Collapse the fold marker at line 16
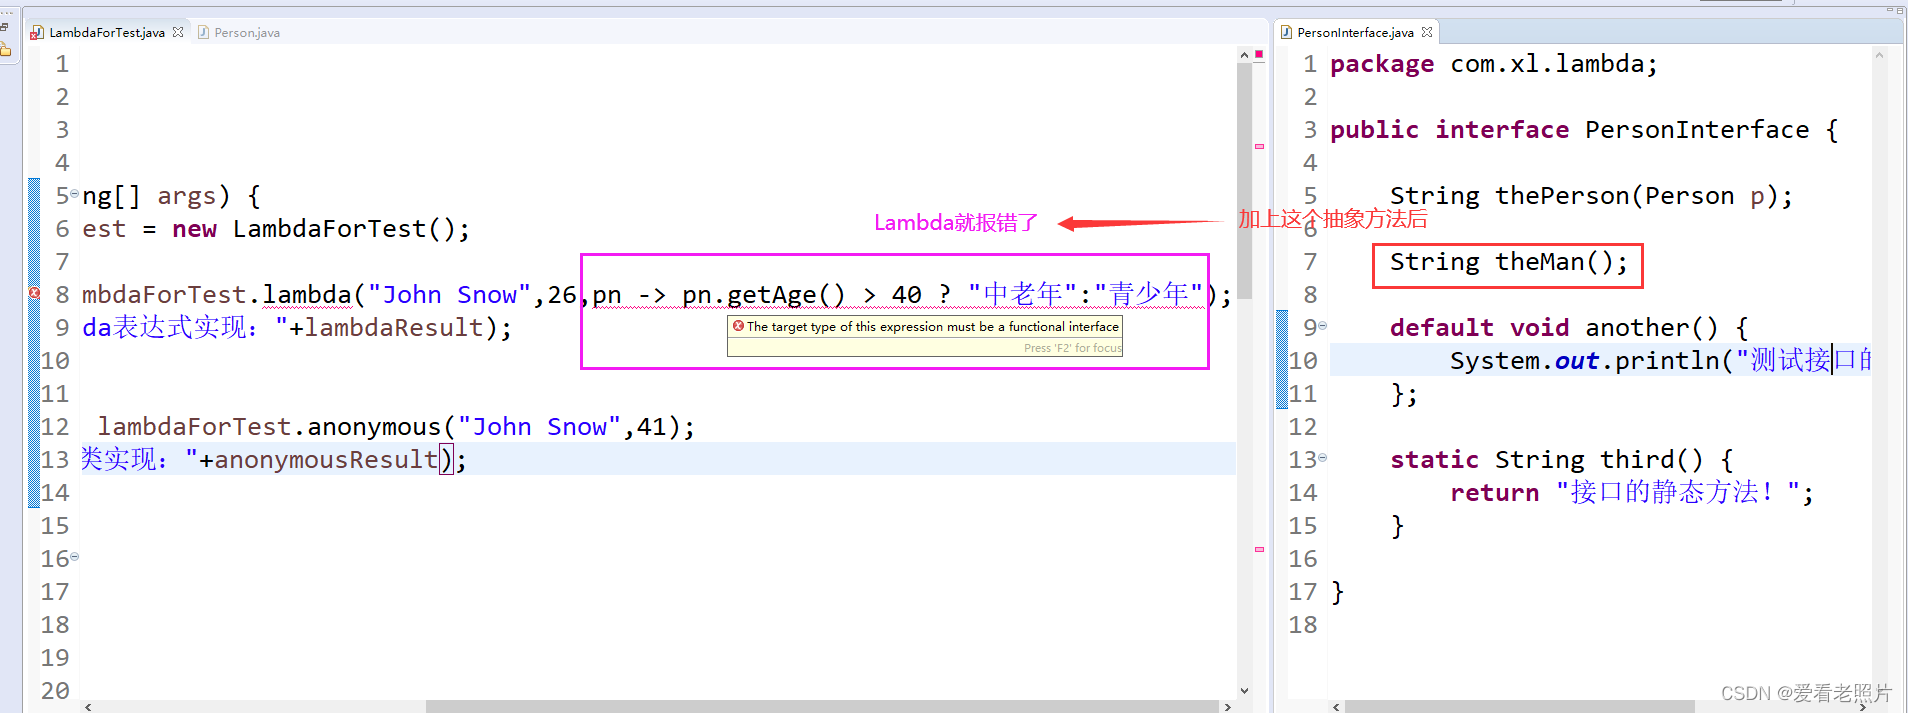Viewport: 1908px width, 713px height. 74,556
